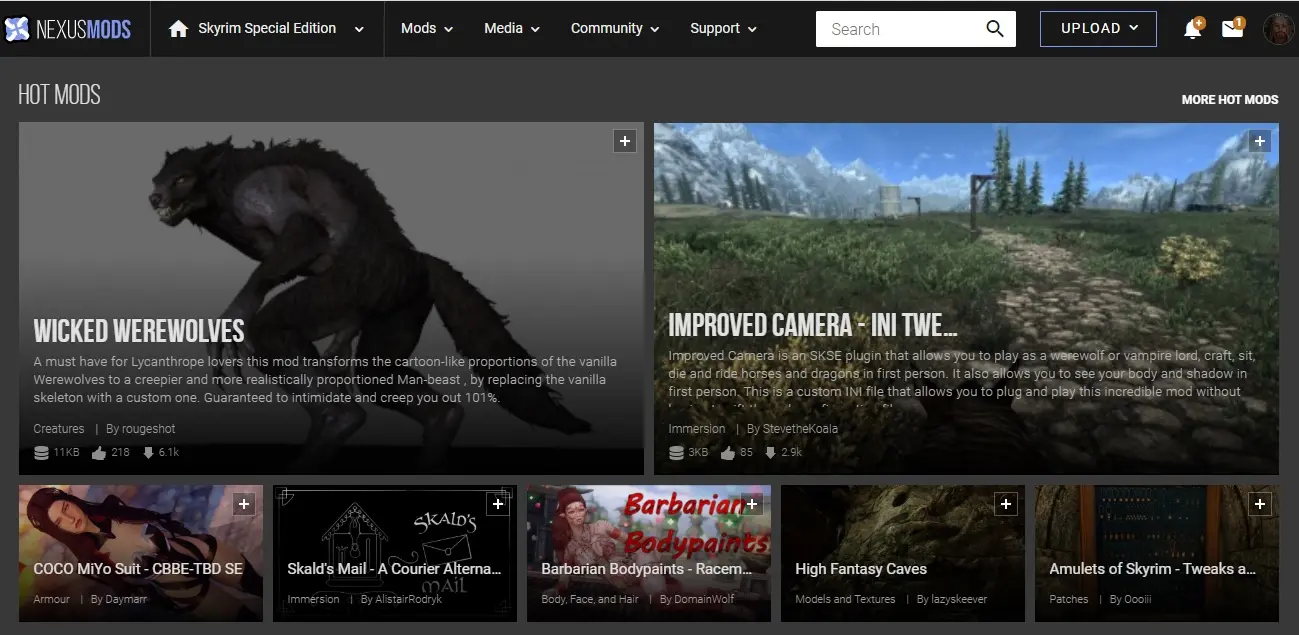Click the Immersion category on Skald's Mail card

pyautogui.click(x=314, y=600)
